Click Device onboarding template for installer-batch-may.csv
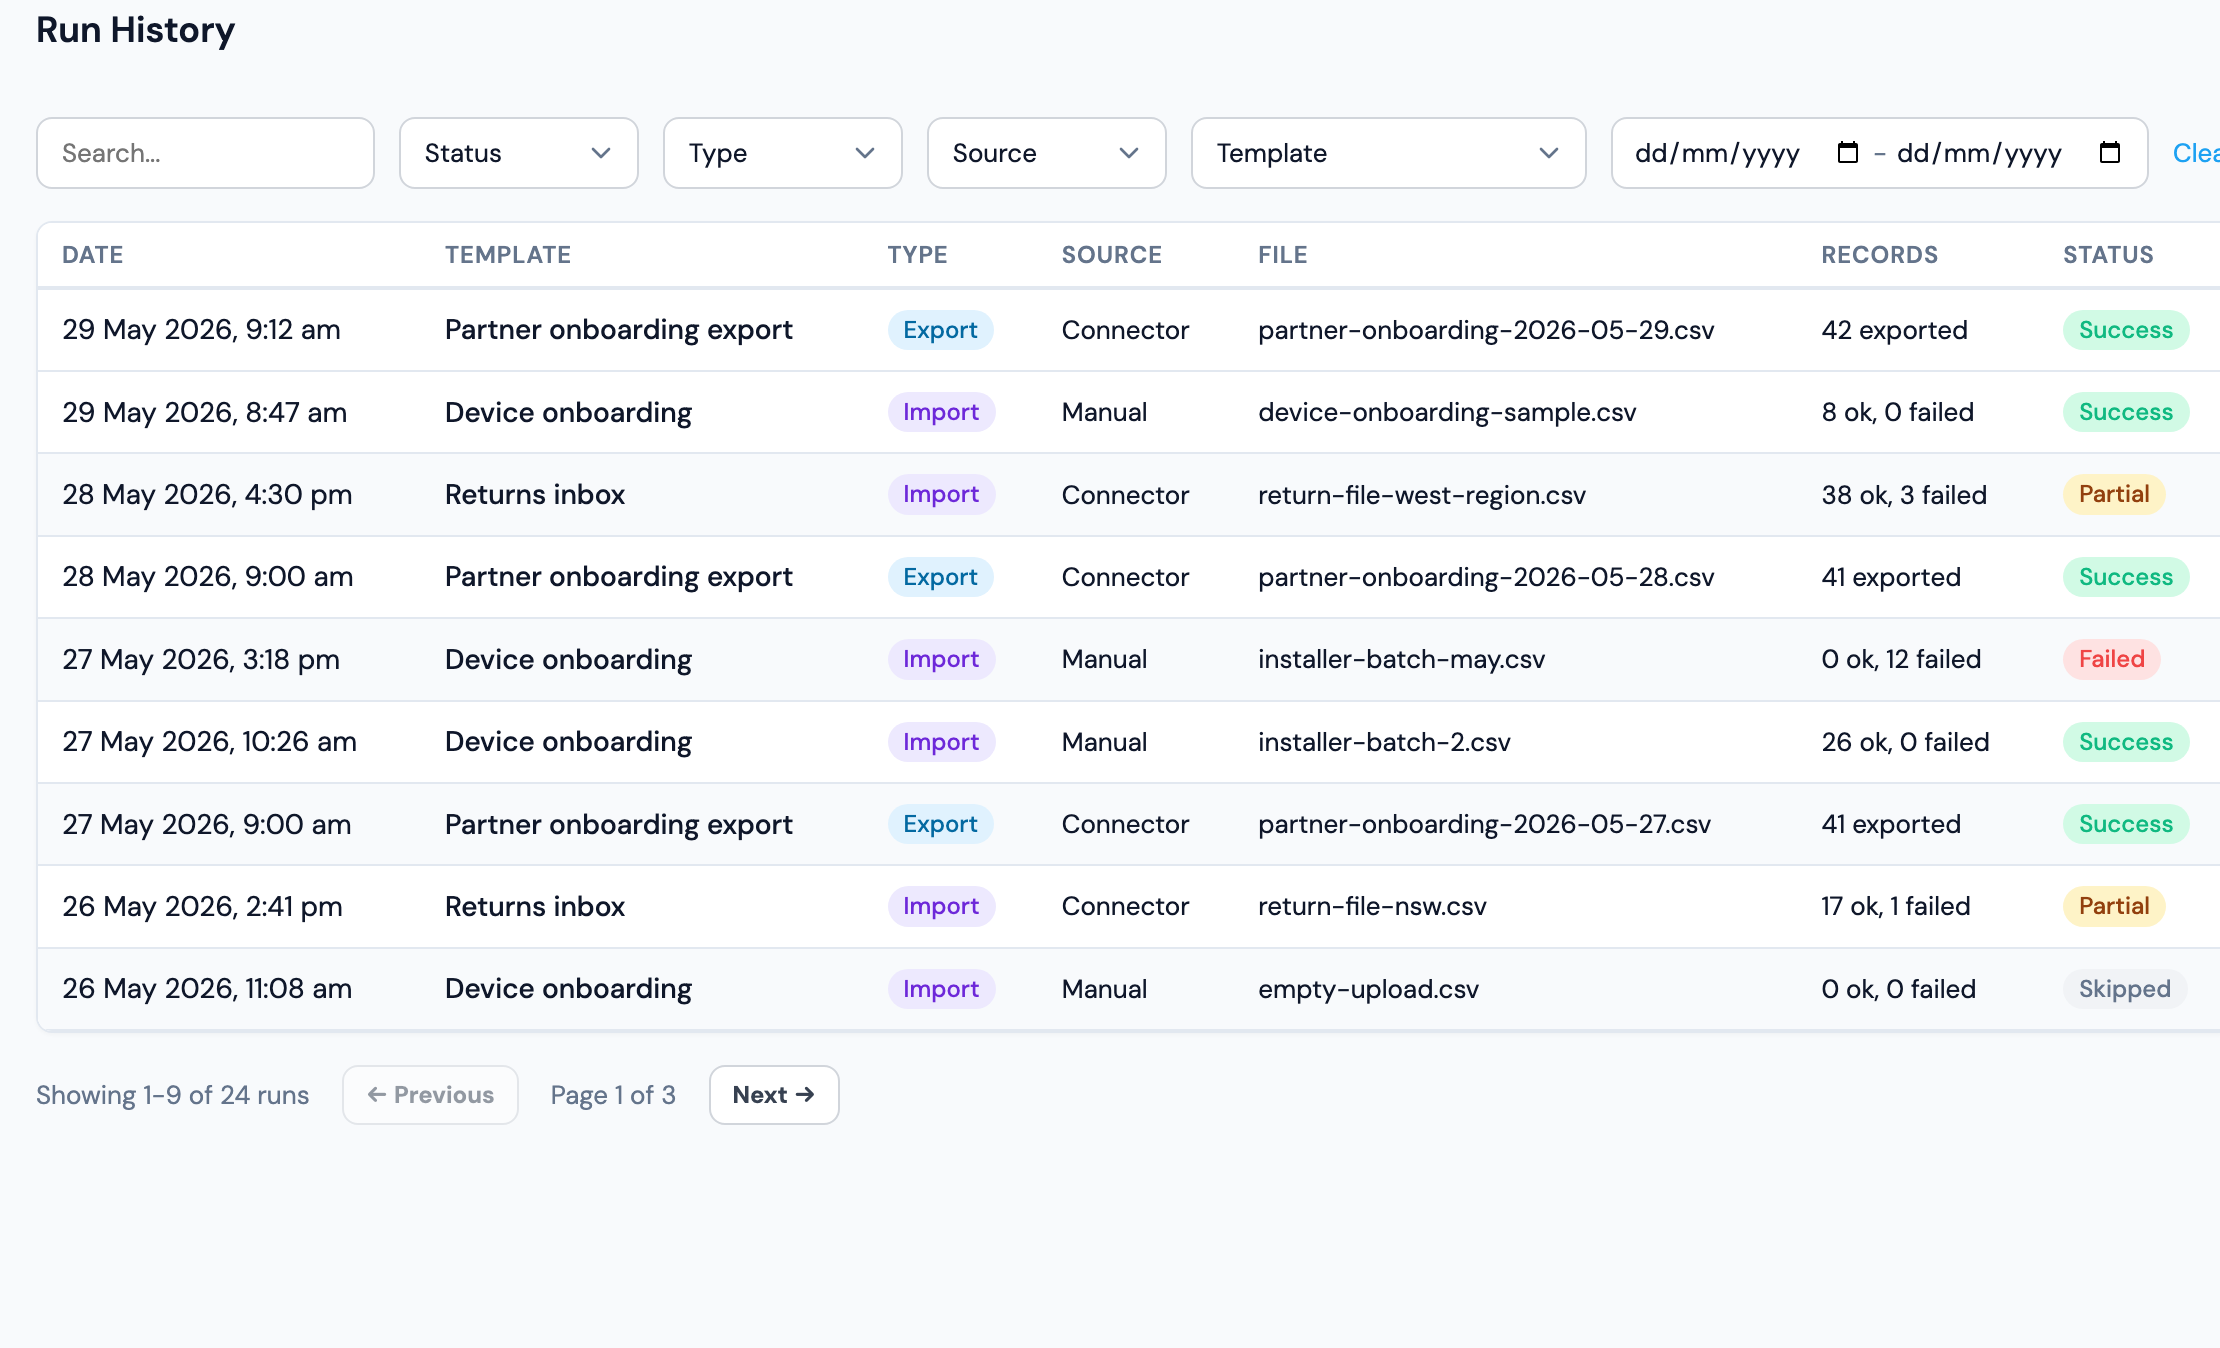Viewport: 2220px width, 1348px height. point(568,659)
